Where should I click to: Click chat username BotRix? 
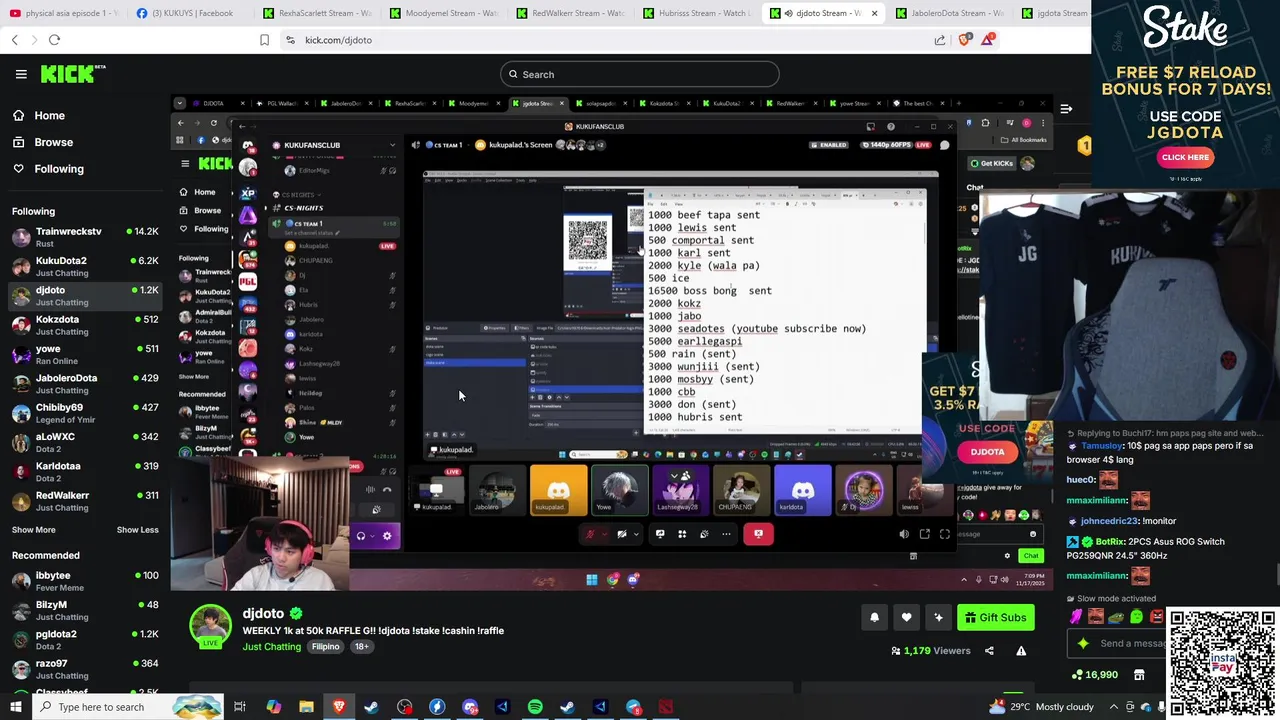pyautogui.click(x=1110, y=542)
